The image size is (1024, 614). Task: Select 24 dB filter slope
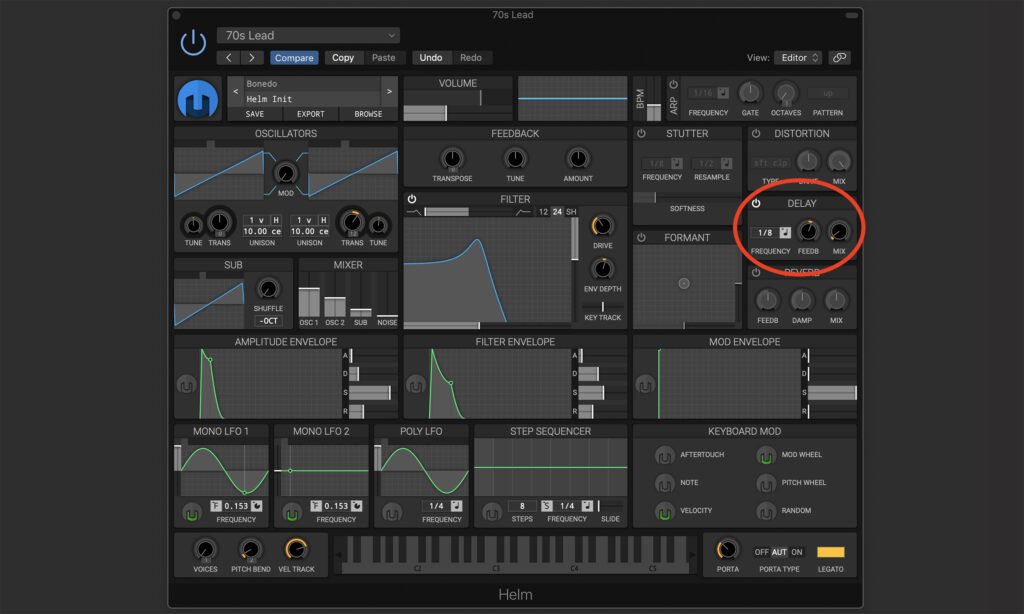click(557, 212)
